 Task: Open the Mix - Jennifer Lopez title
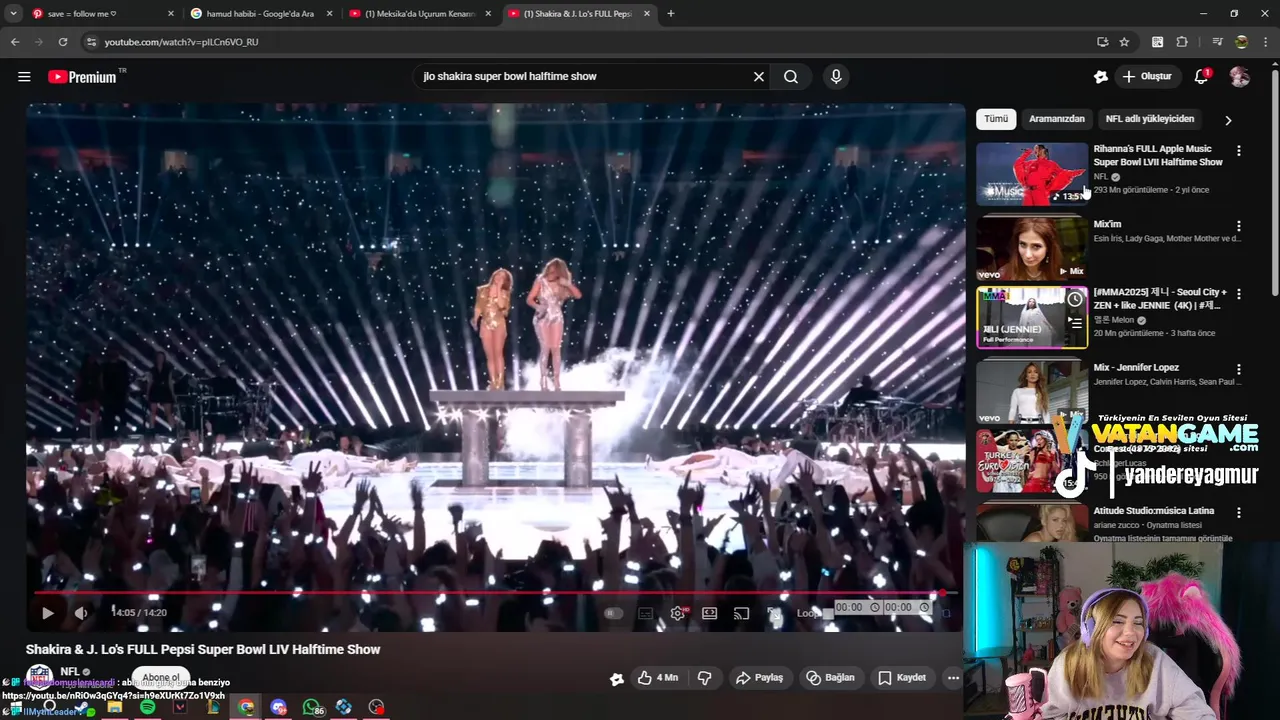coord(1136,368)
